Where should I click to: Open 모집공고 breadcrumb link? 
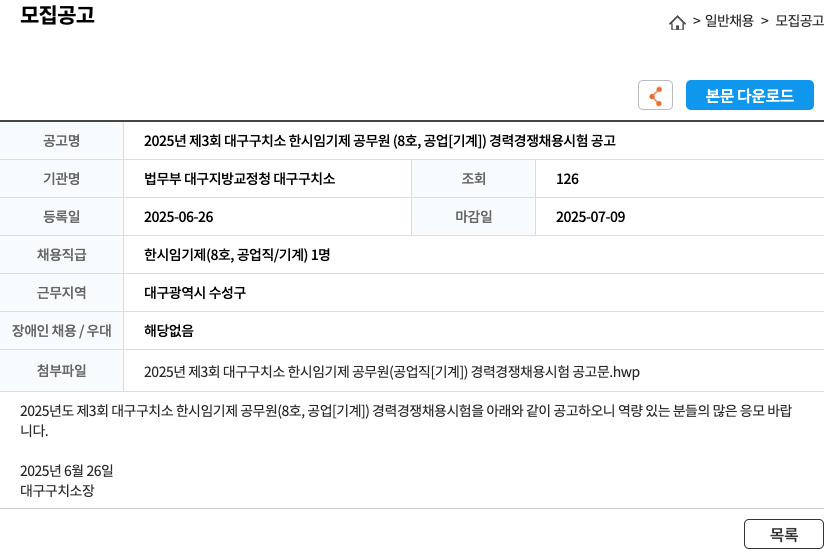[799, 20]
